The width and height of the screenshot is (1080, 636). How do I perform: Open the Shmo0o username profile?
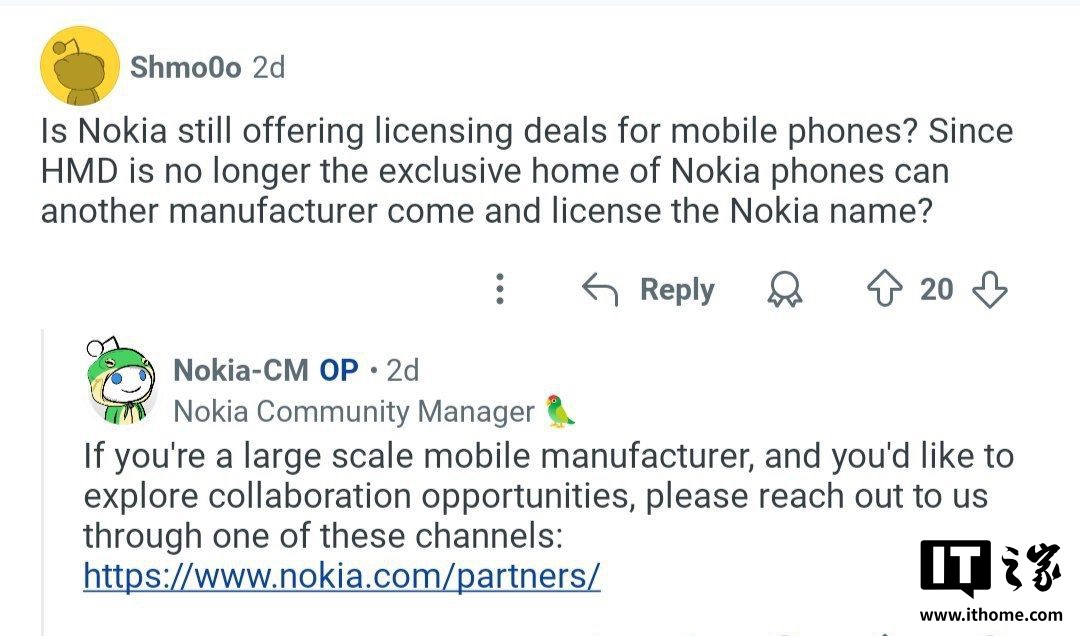(x=186, y=67)
